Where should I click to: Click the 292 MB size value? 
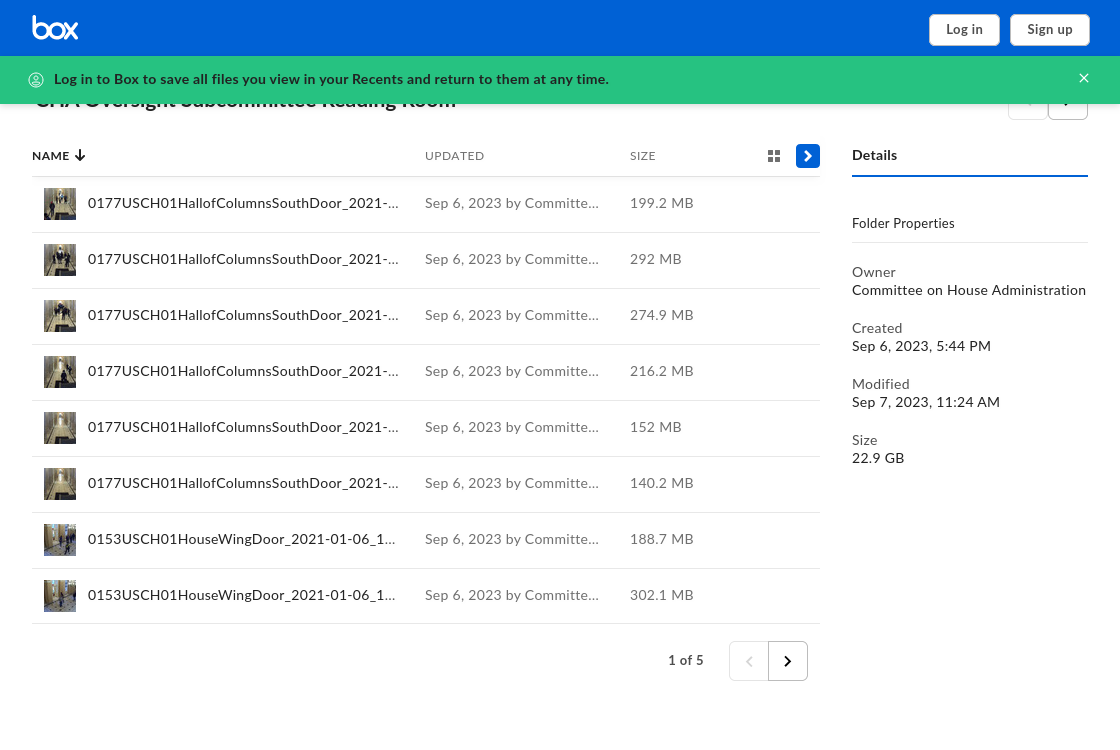point(656,259)
